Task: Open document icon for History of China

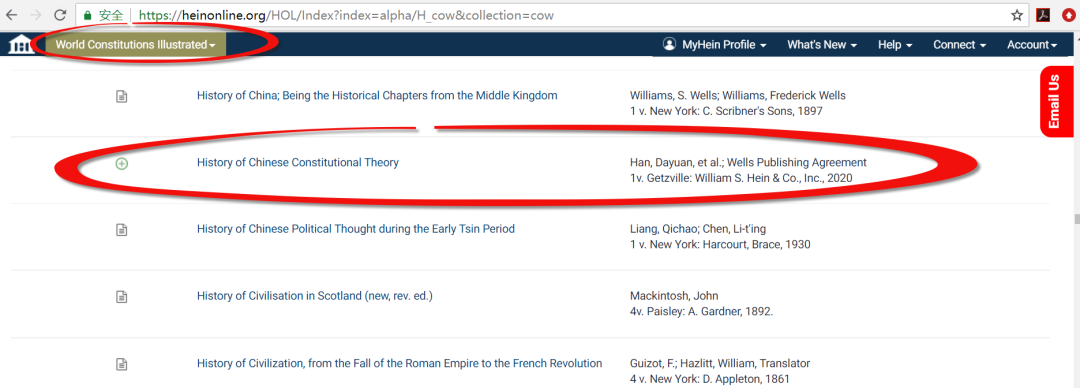Action: 121,96
